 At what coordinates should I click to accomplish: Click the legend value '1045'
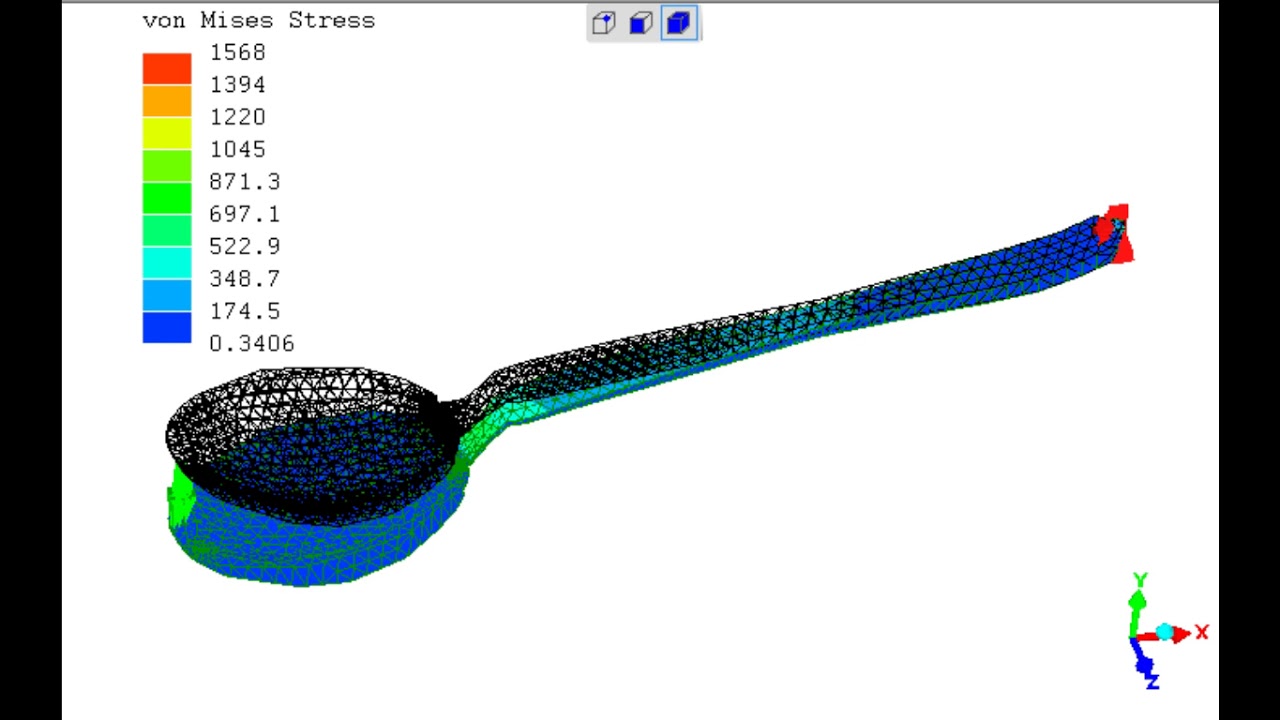coord(237,149)
